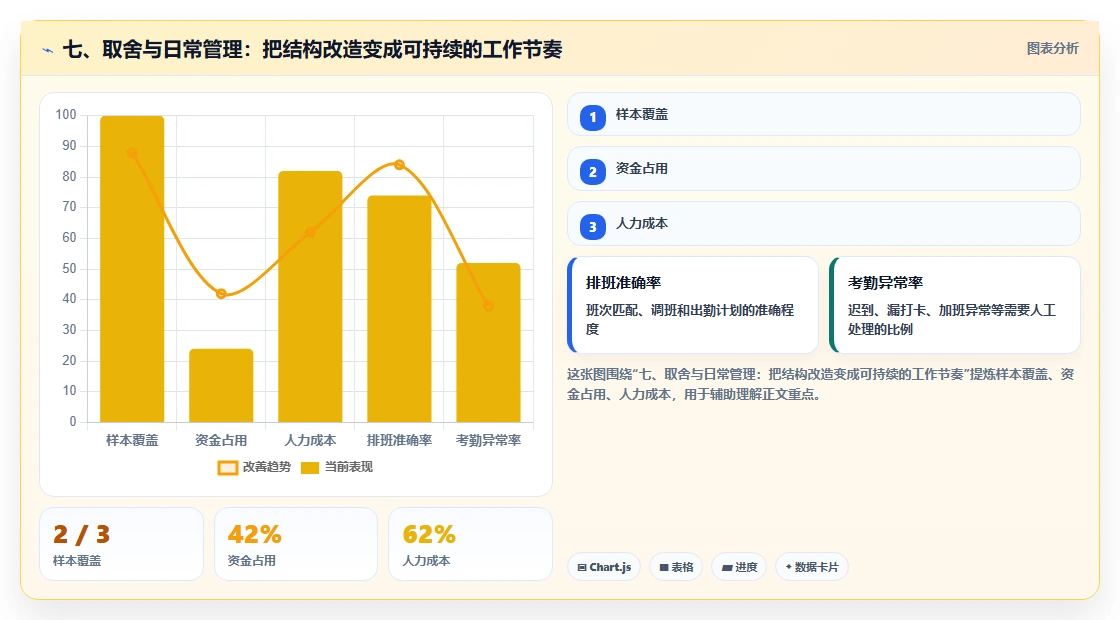This screenshot has width=1120, height=620.
Task: Click the 当前表现 legend color box
Action: click(309, 468)
